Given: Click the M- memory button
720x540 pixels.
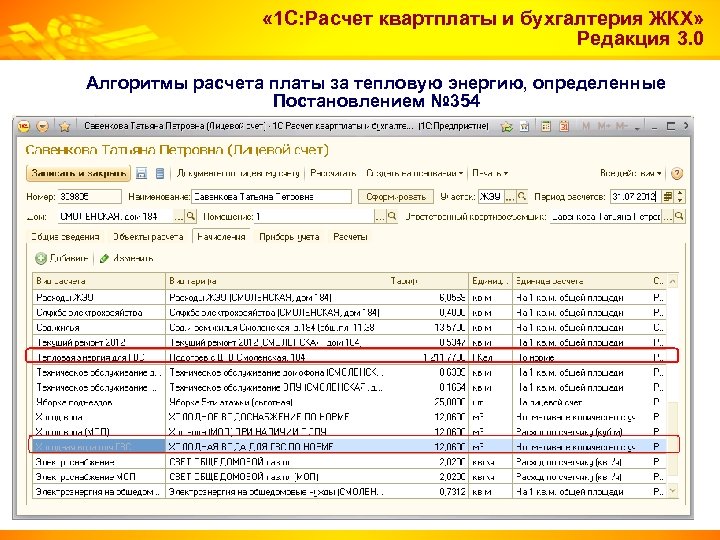Looking at the screenshot, I should pyautogui.click(x=622, y=126).
